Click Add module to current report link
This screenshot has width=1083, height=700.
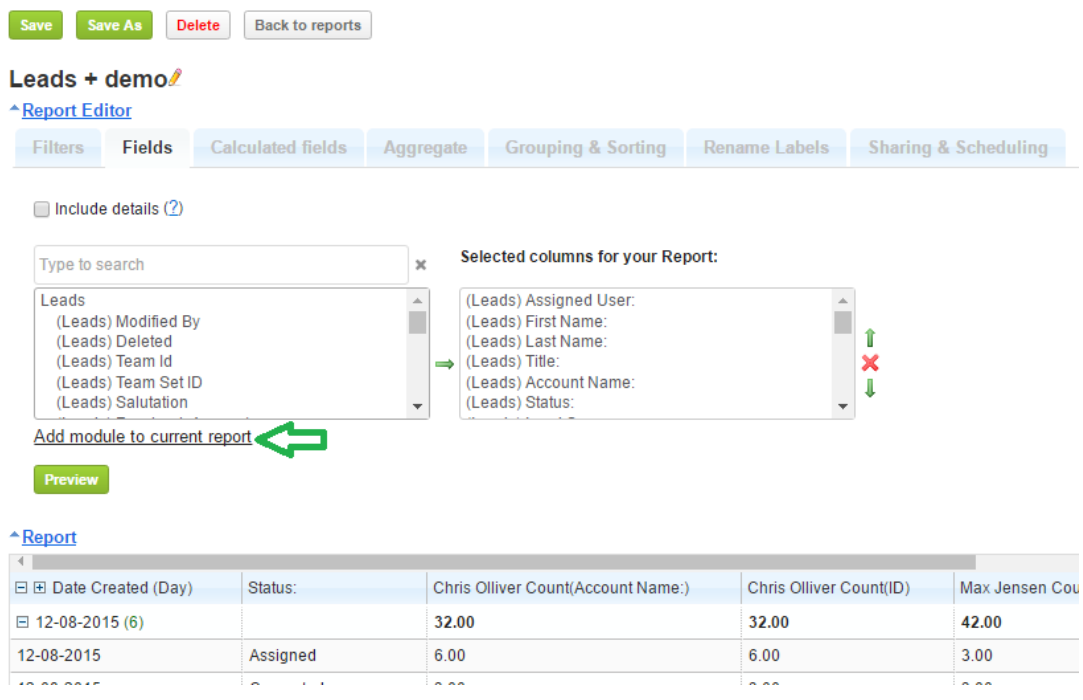click(143, 437)
